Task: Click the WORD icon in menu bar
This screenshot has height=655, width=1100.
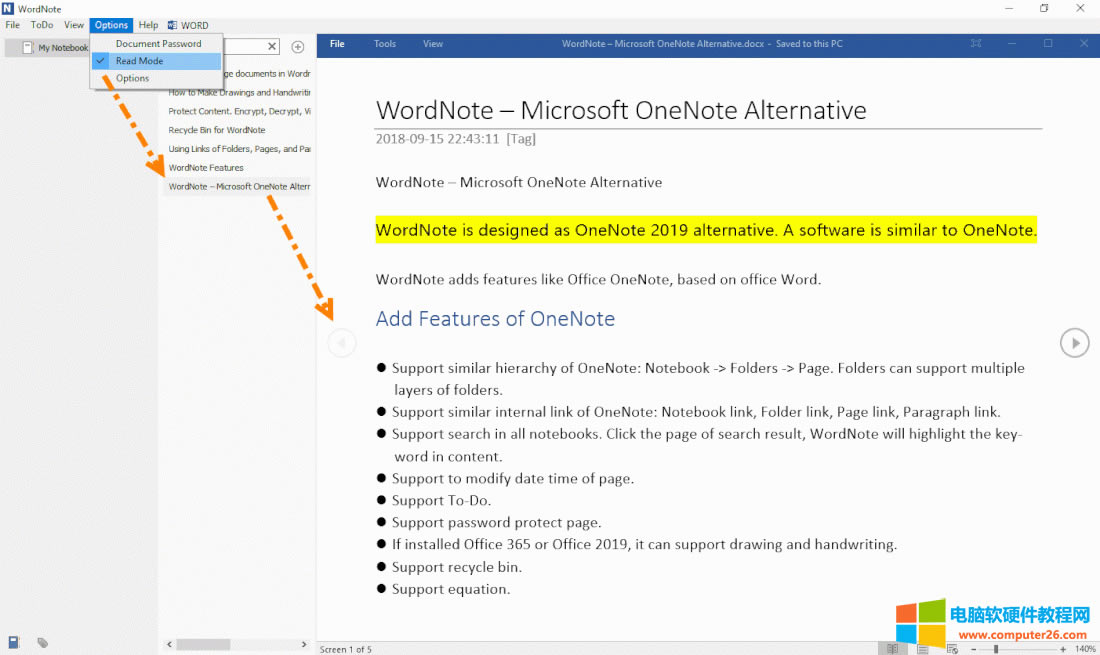Action: [x=188, y=25]
